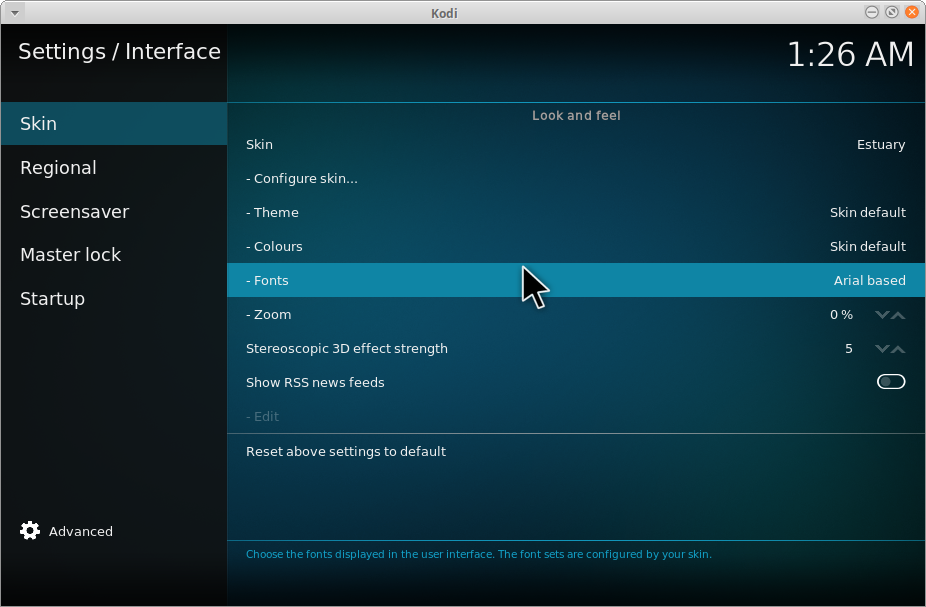The height and width of the screenshot is (607, 926).
Task: Click the Look and feel section header
Action: (576, 116)
